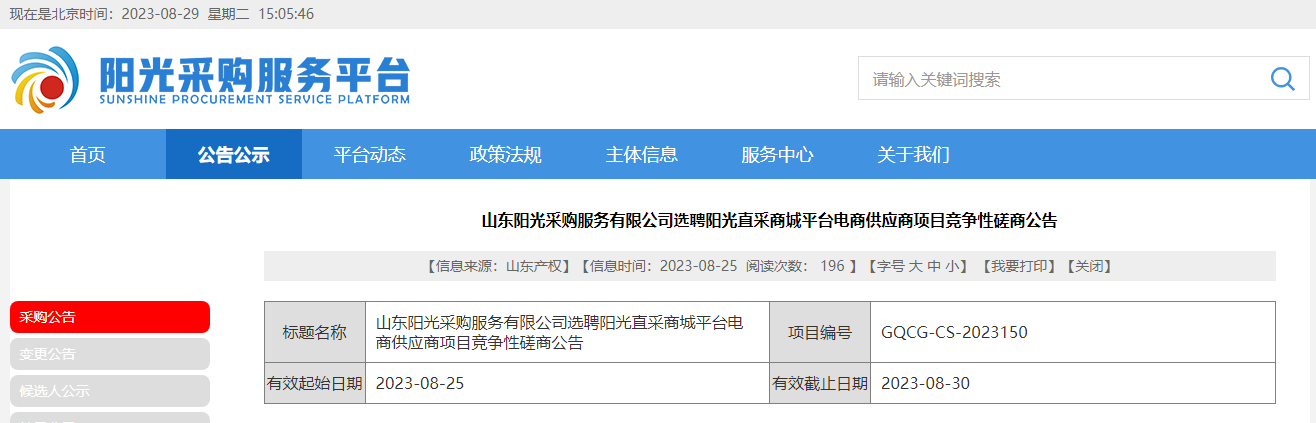Select 变更公告 in the sidebar
This screenshot has width=1316, height=423.
(110, 354)
